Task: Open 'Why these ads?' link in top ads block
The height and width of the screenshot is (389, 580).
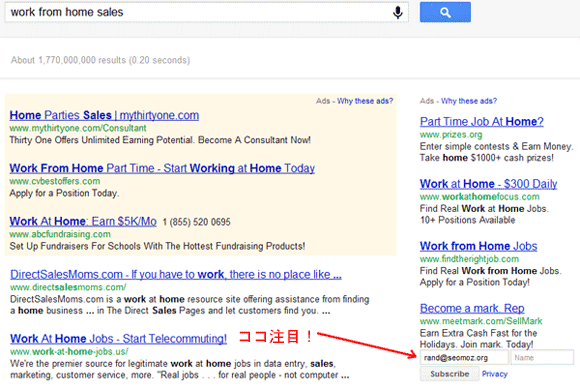Action: click(x=365, y=101)
